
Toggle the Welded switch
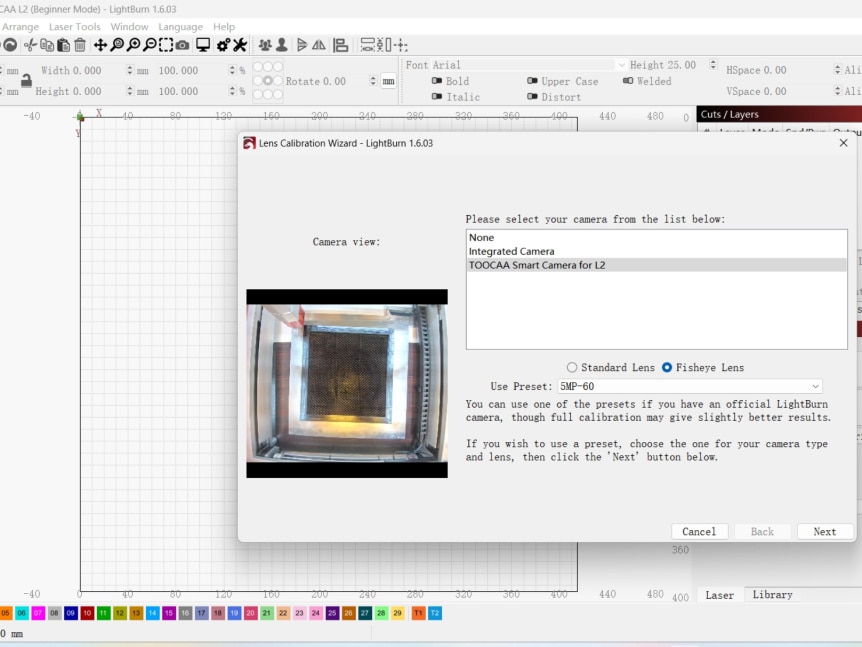click(x=628, y=81)
